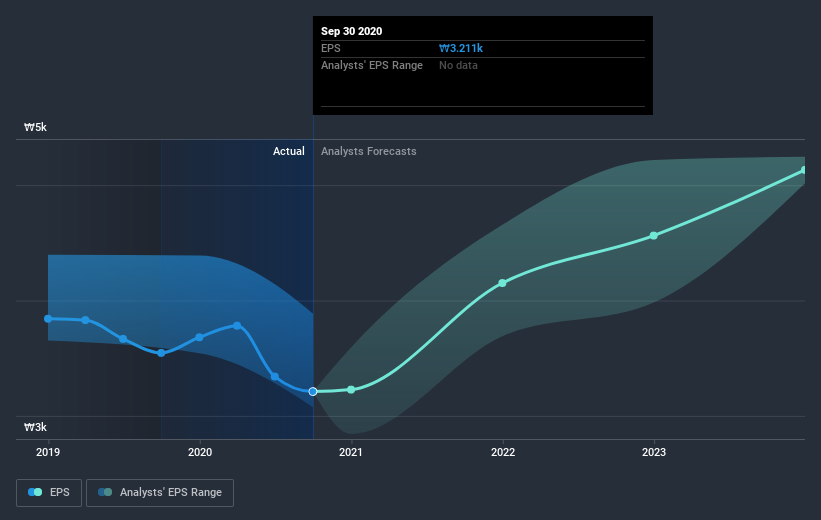Select the forecast point at 2023
Image resolution: width=821 pixels, height=520 pixels.
pos(653,236)
